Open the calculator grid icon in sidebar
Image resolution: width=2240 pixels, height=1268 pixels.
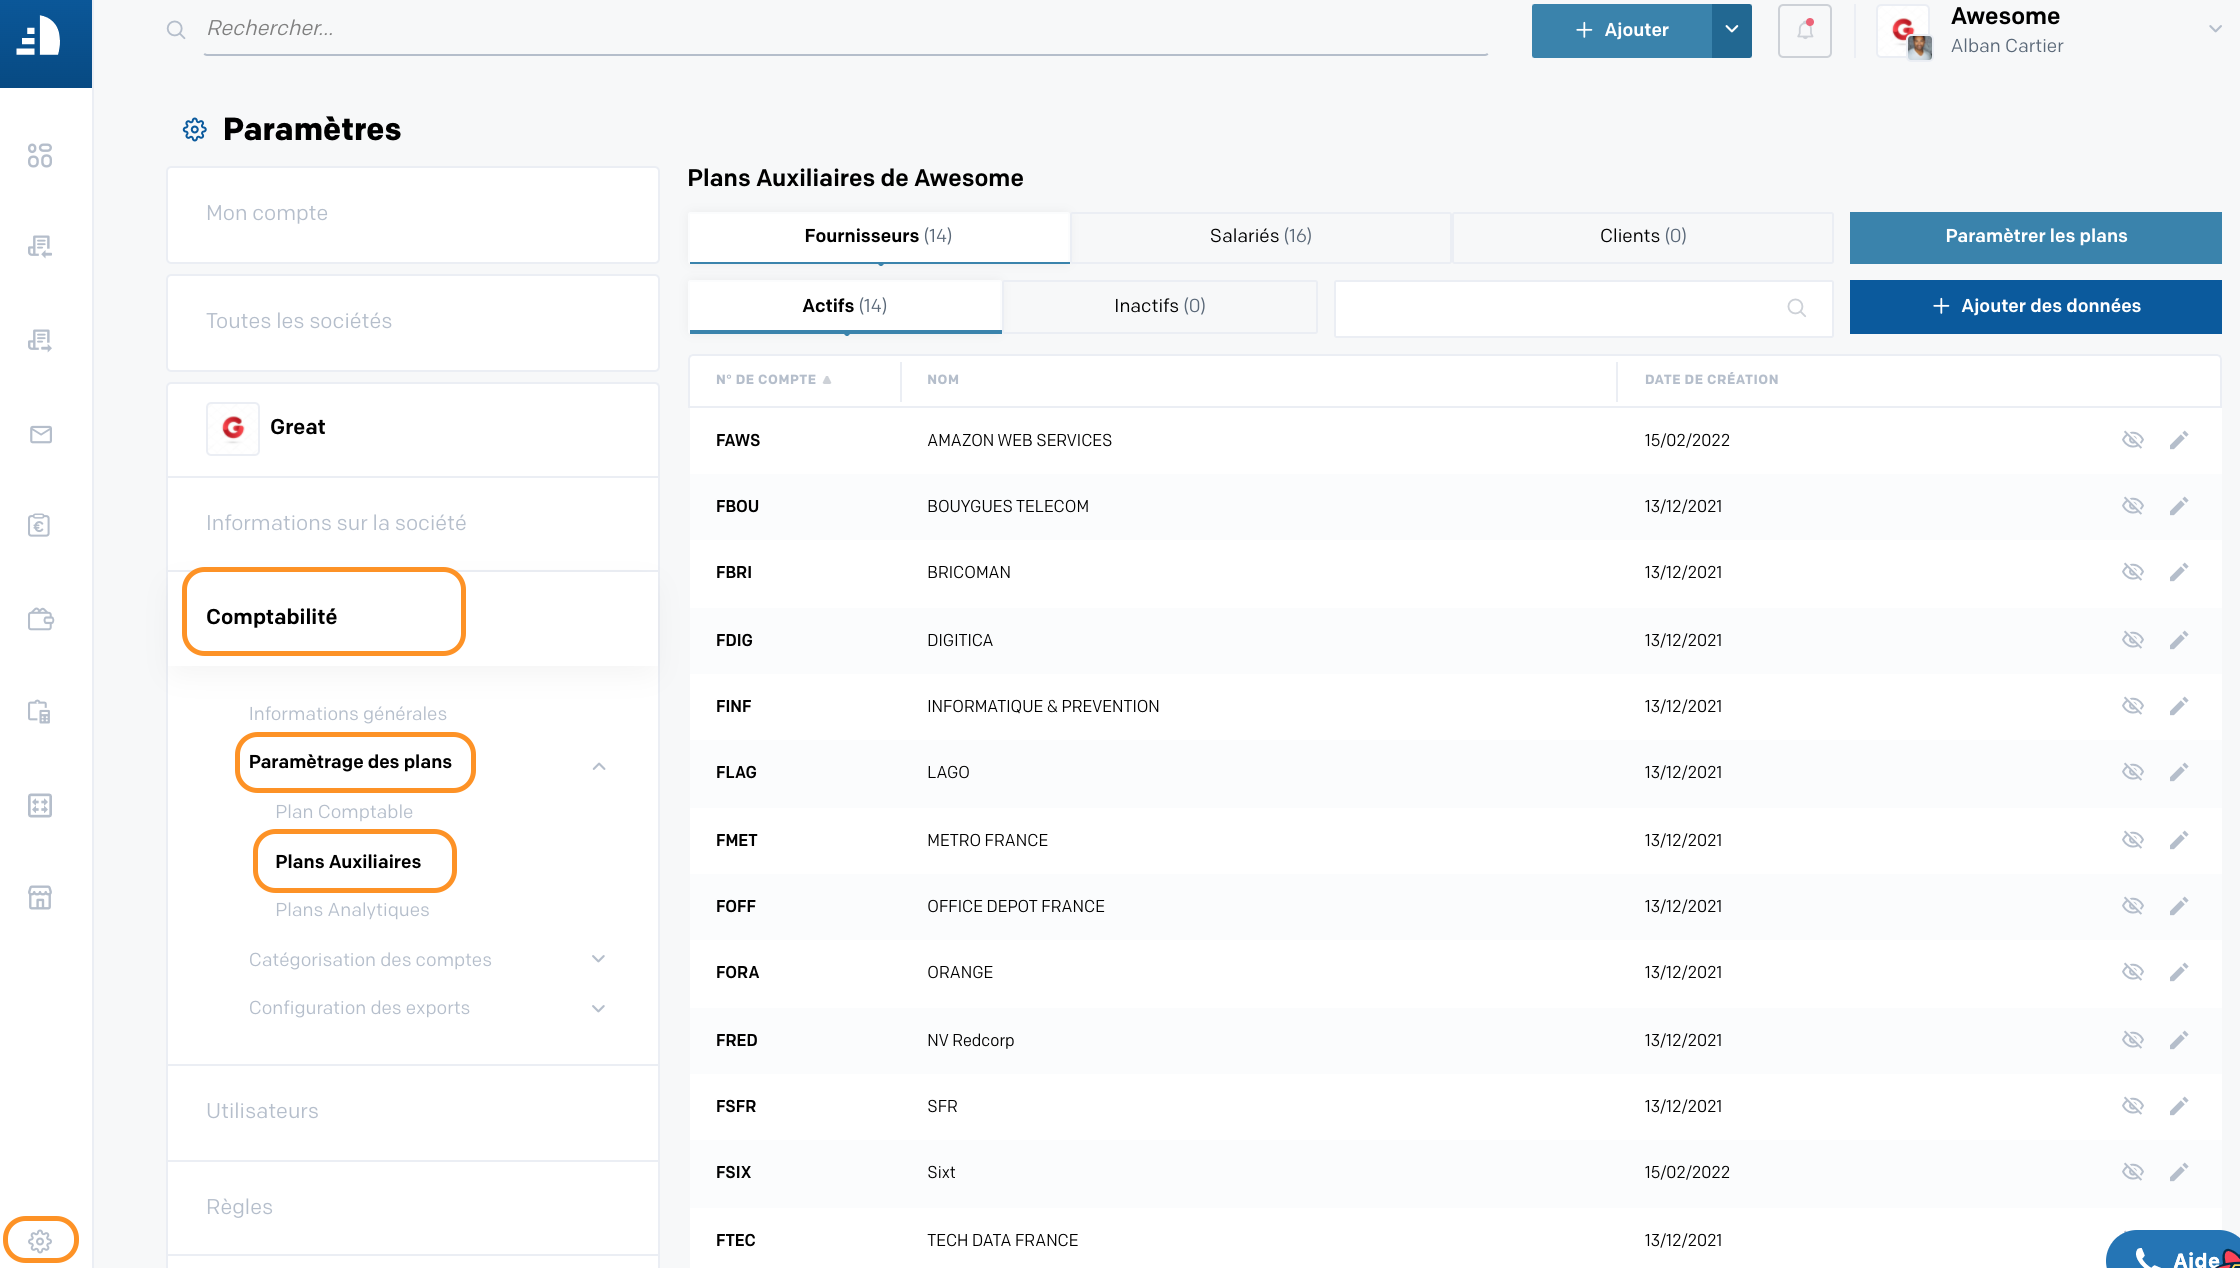pyautogui.click(x=40, y=805)
